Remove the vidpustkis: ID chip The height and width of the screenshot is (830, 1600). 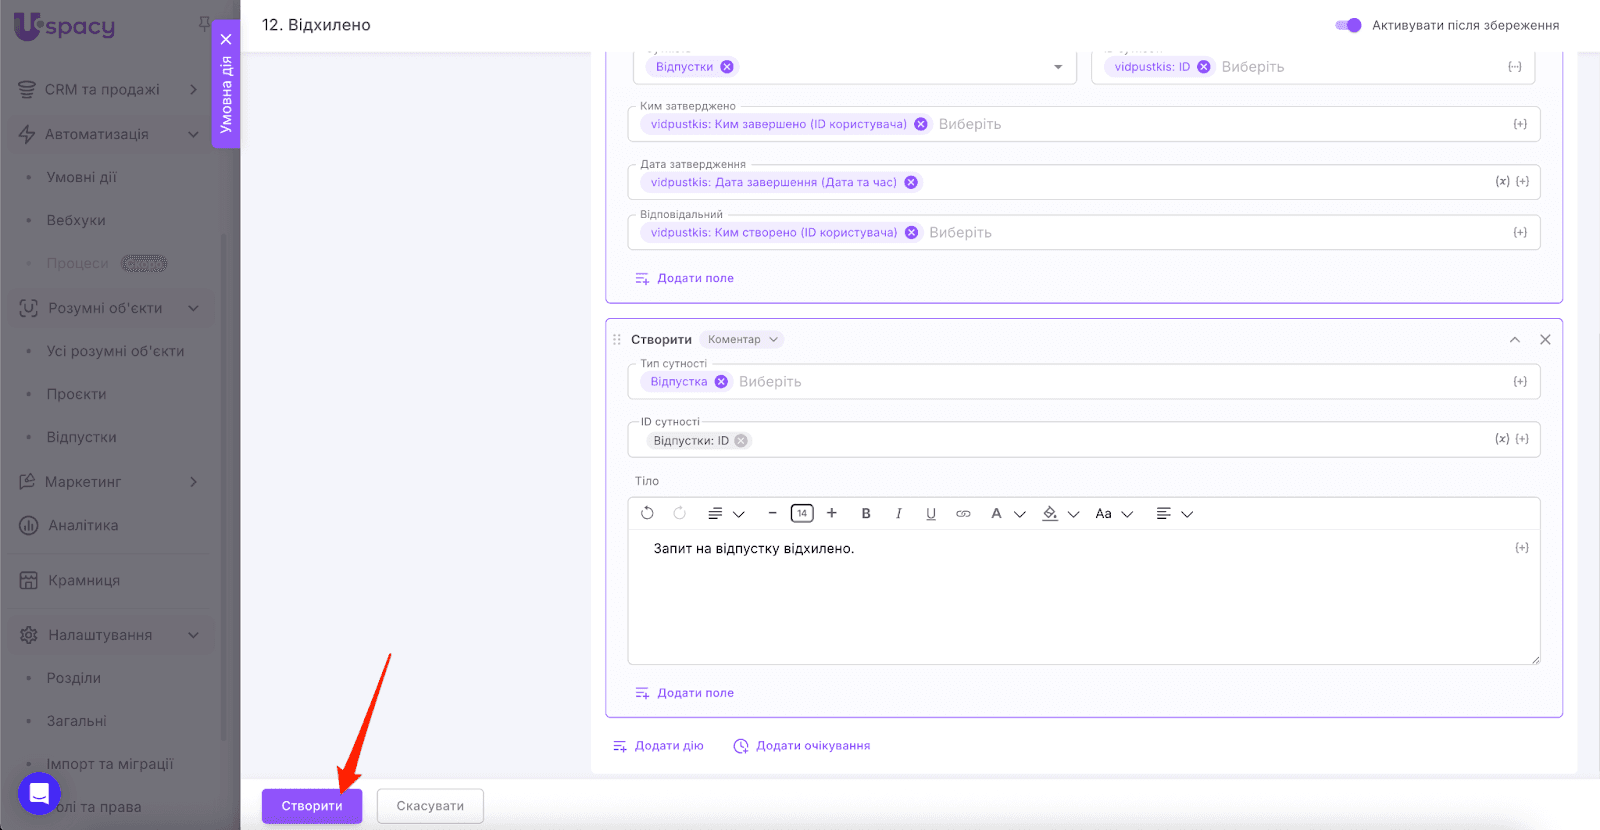(1204, 67)
